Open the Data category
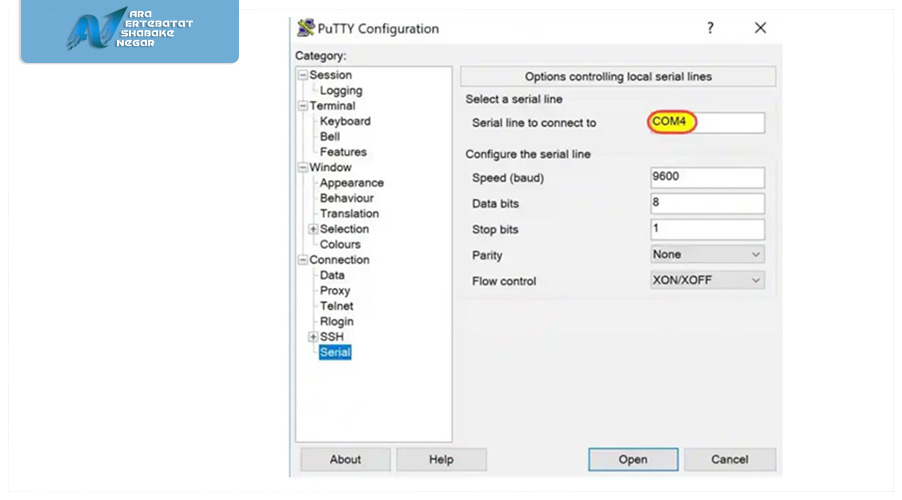The image size is (902, 500). [332, 275]
